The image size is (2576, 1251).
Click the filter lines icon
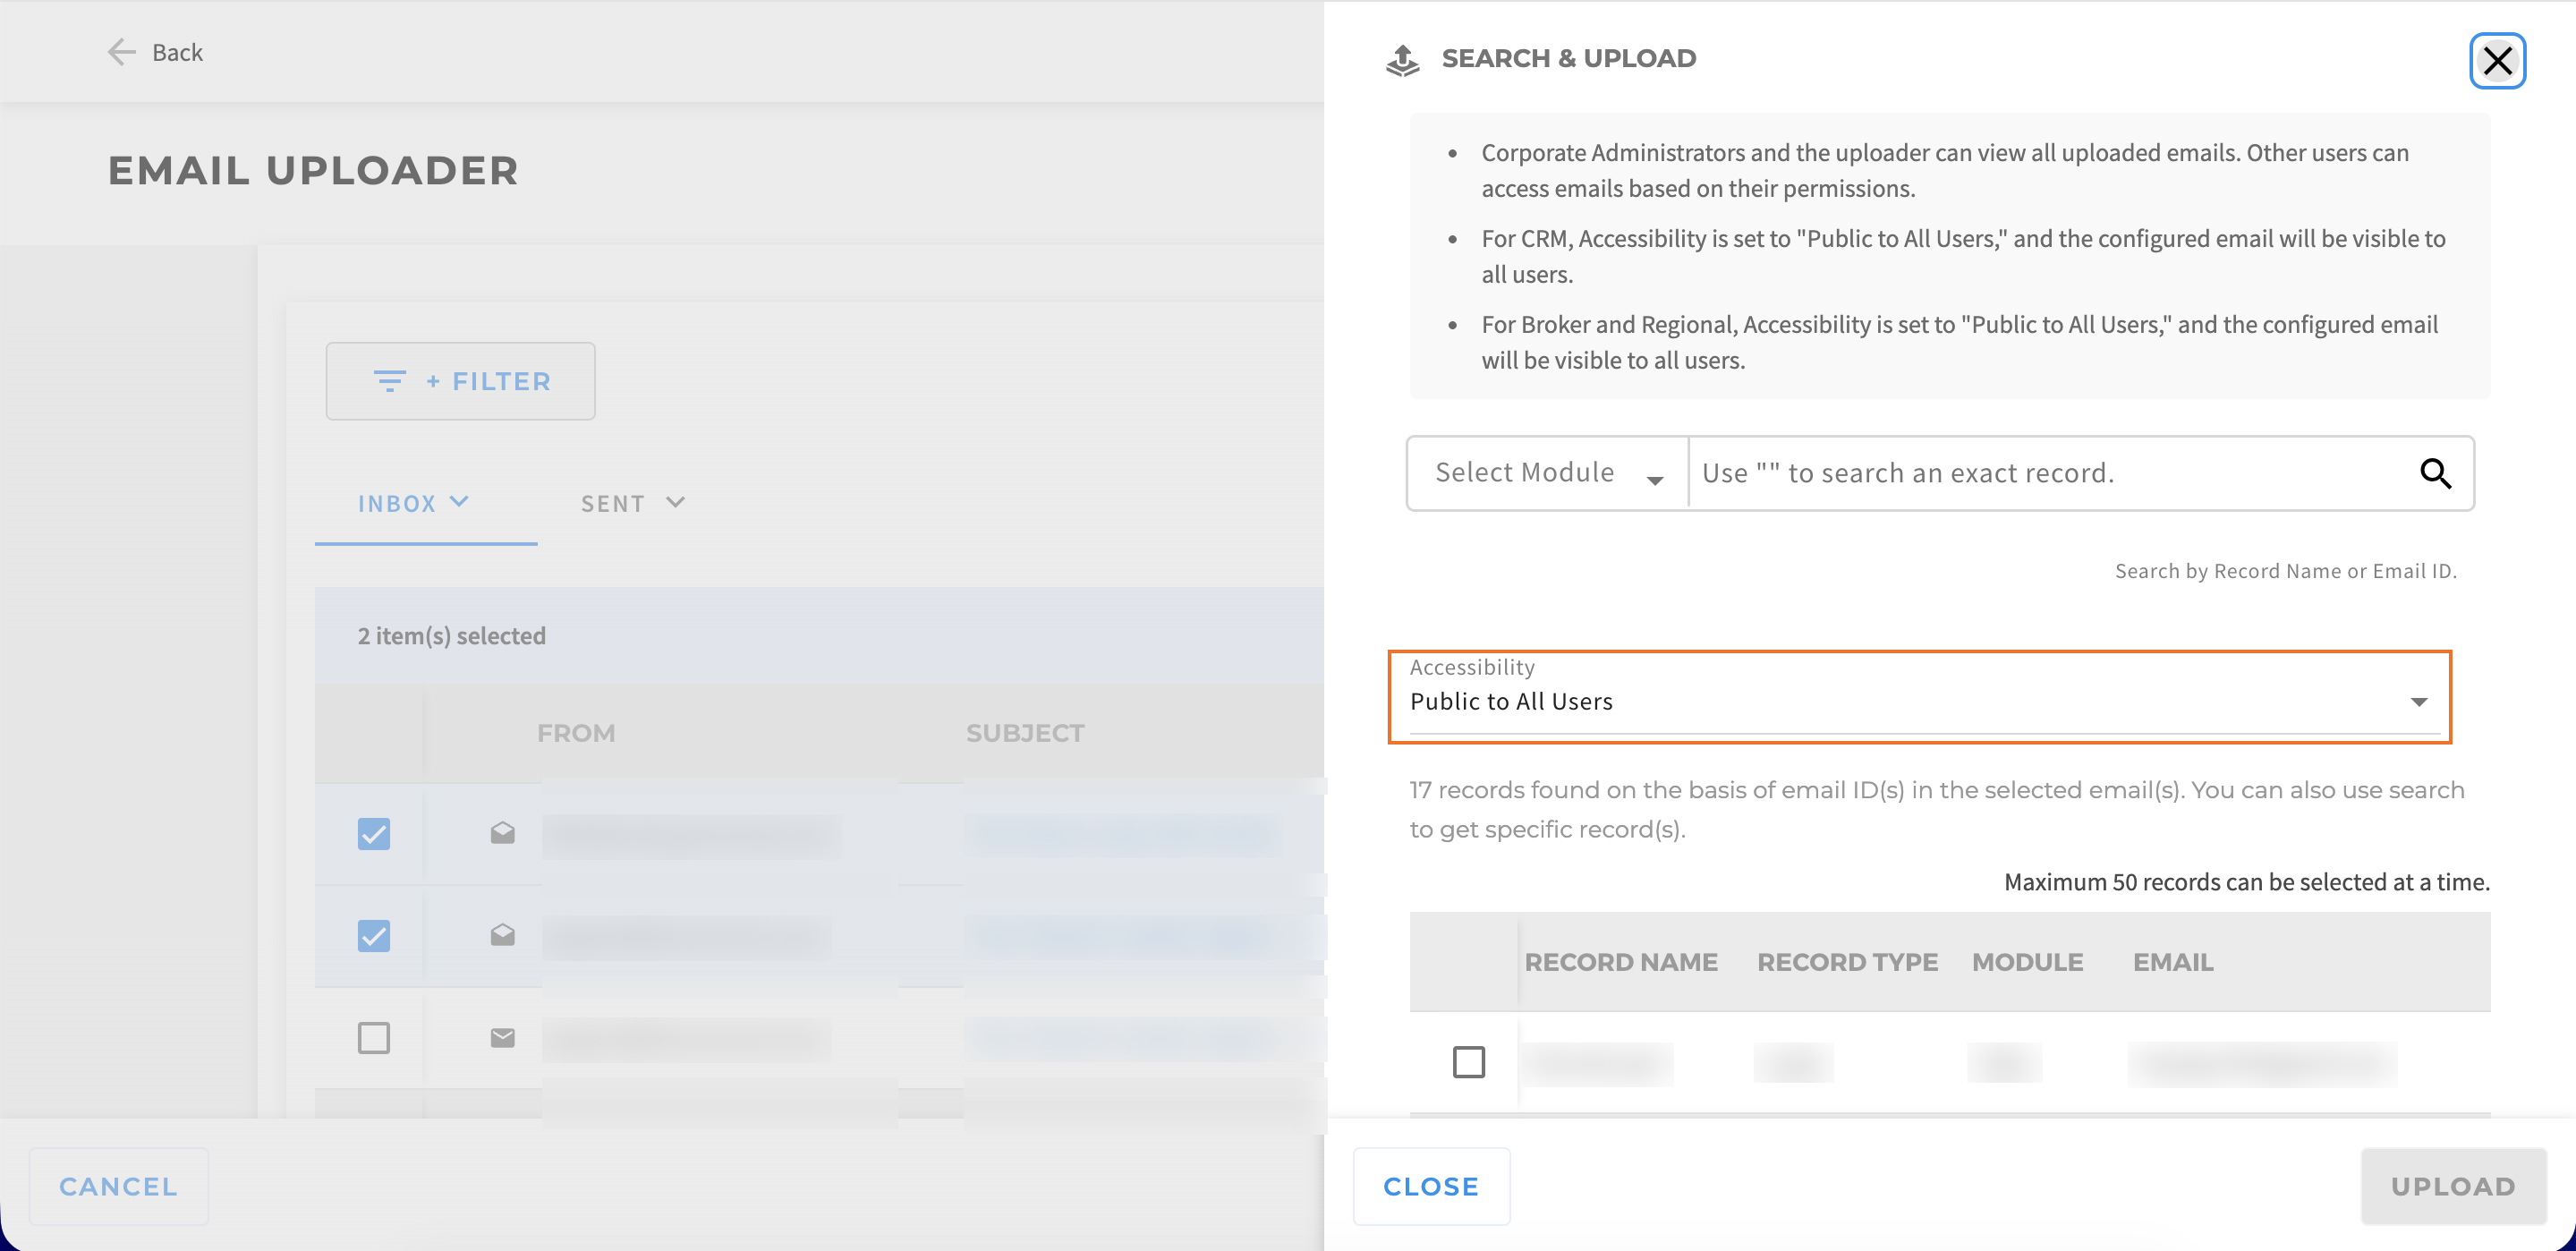tap(389, 381)
